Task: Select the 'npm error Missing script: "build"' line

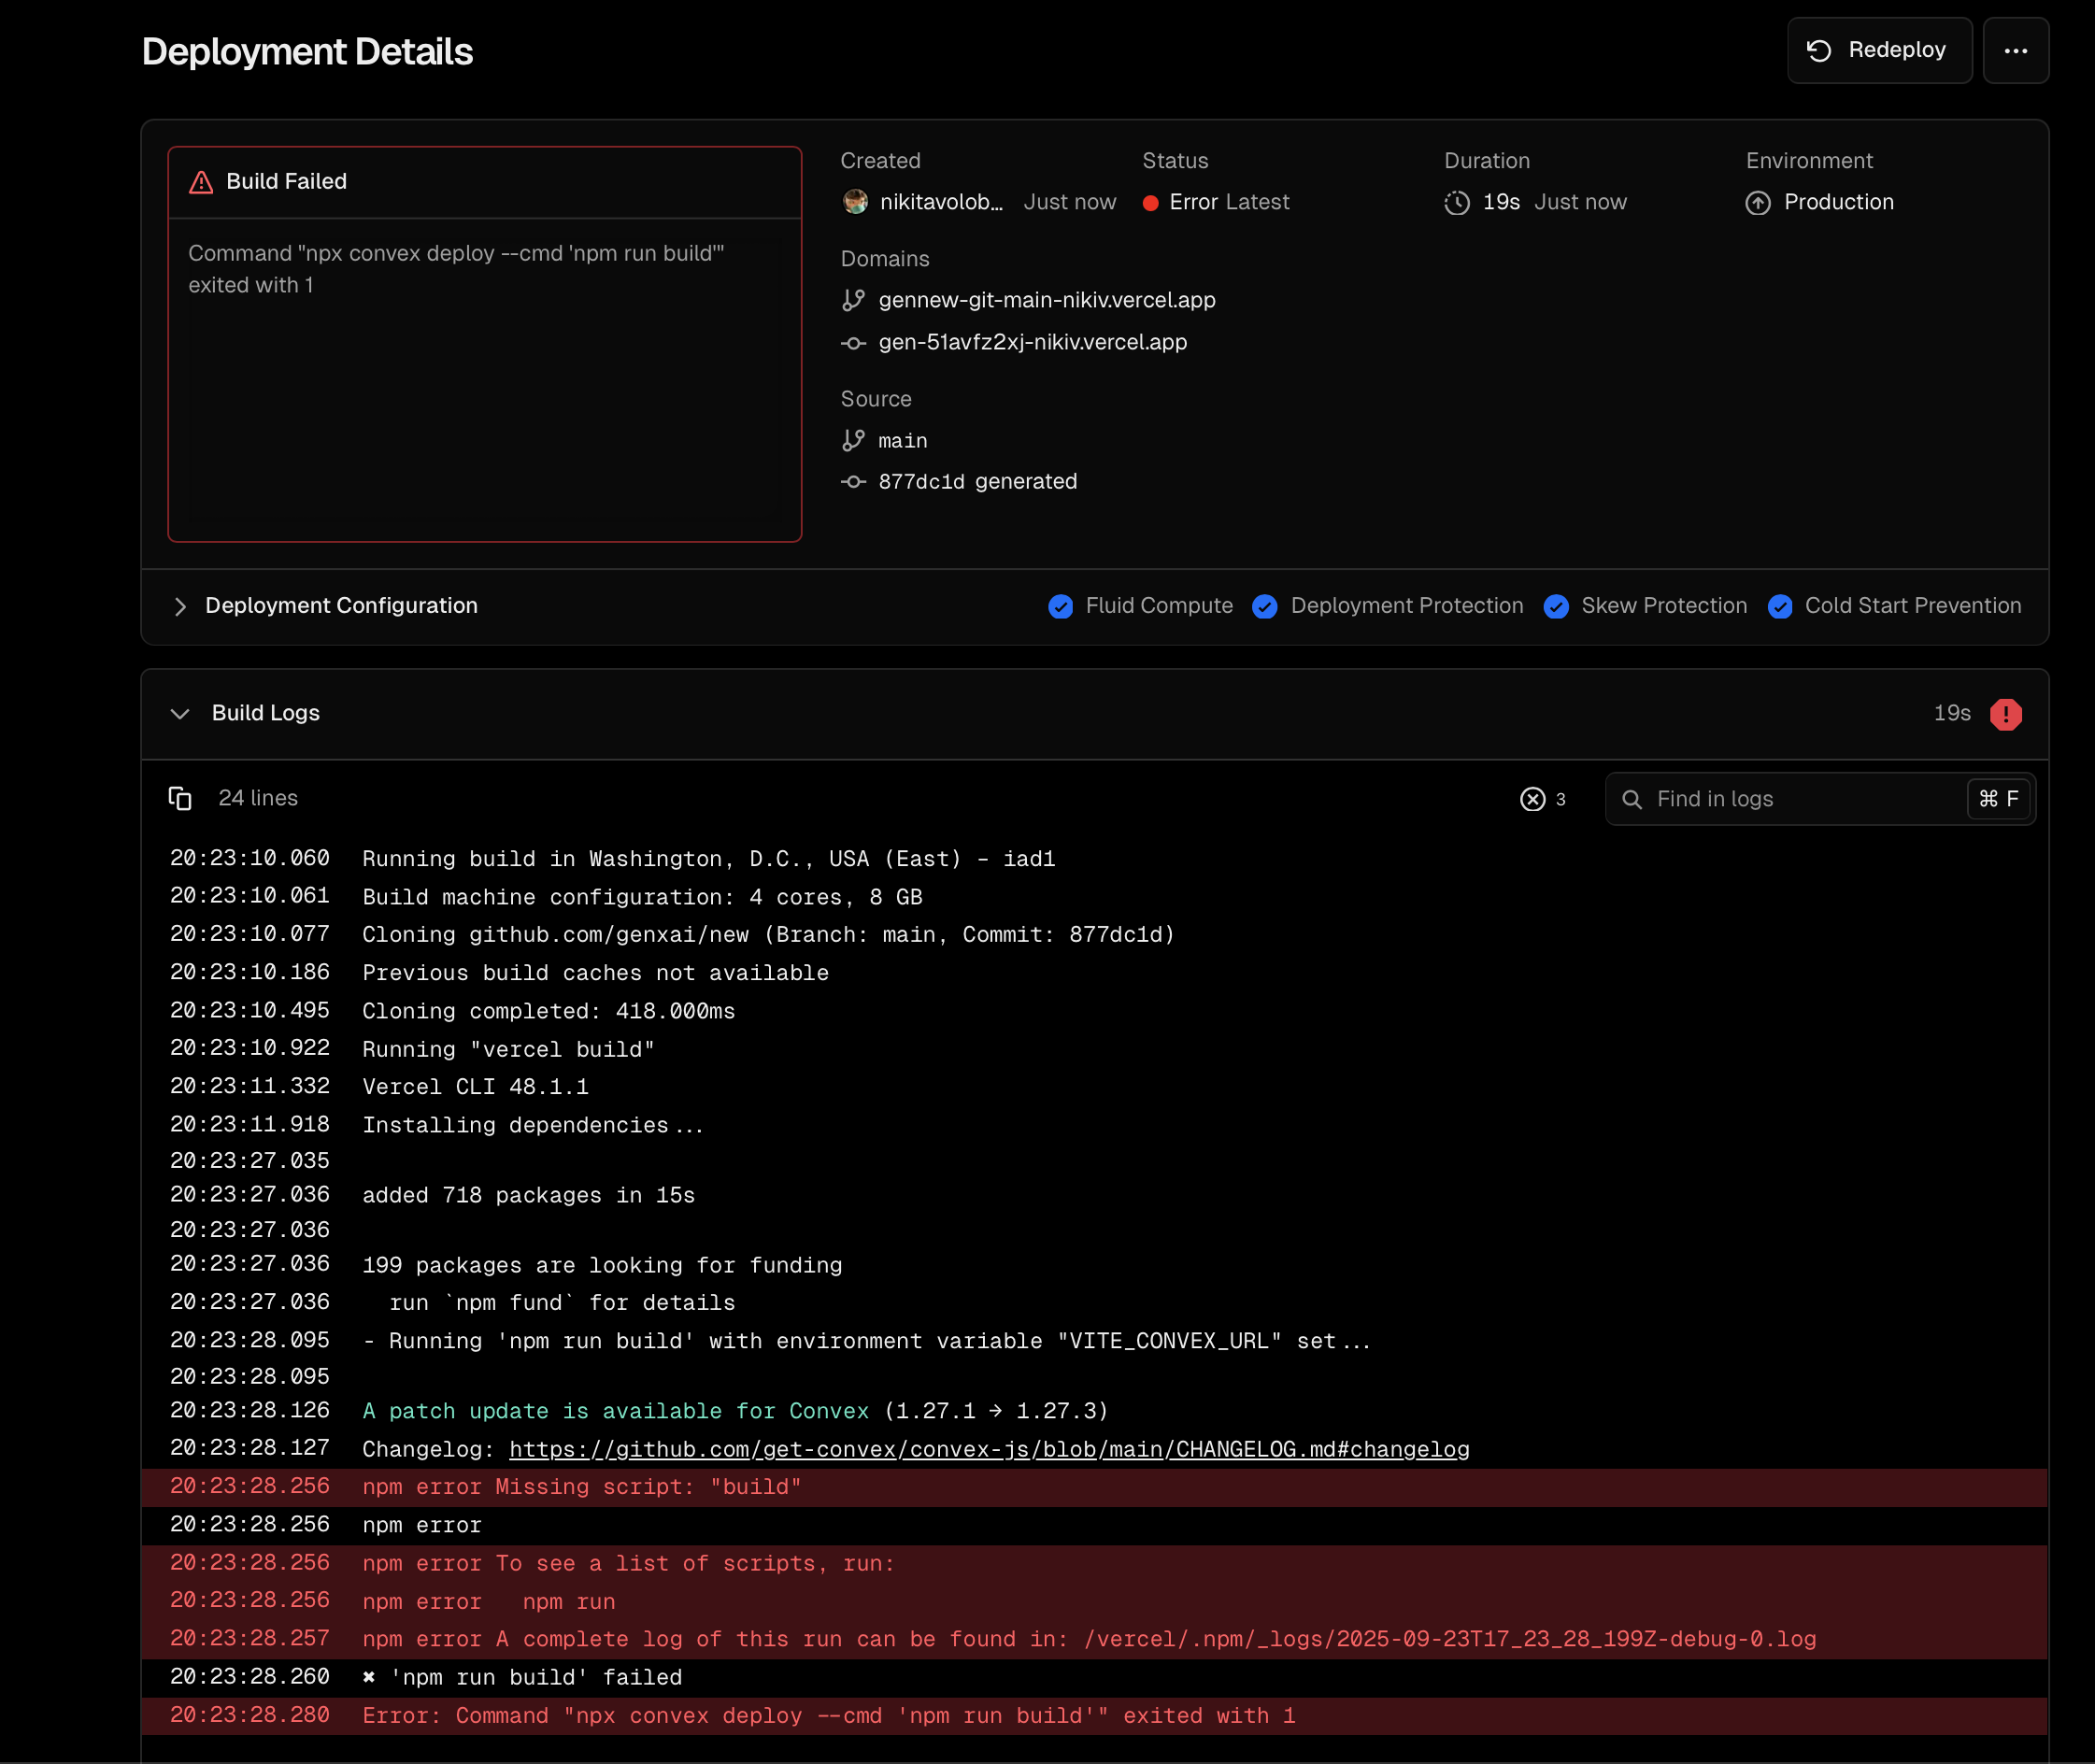Action: click(1094, 1487)
